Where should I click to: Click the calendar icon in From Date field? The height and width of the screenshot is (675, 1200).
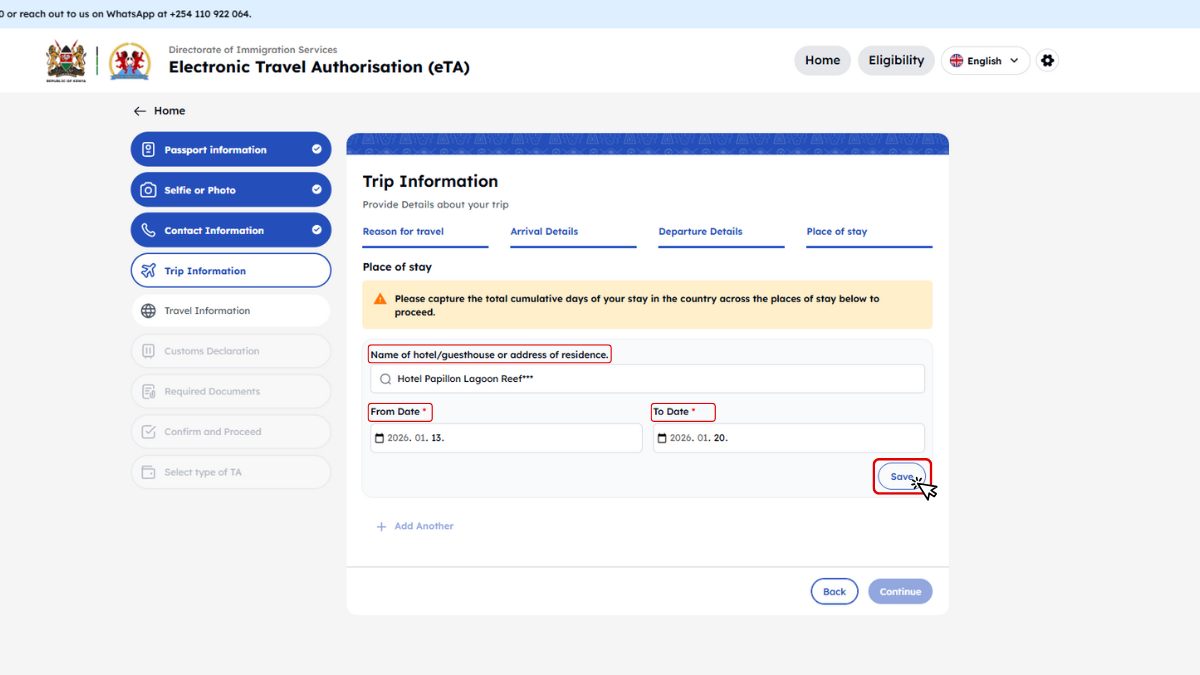point(379,438)
